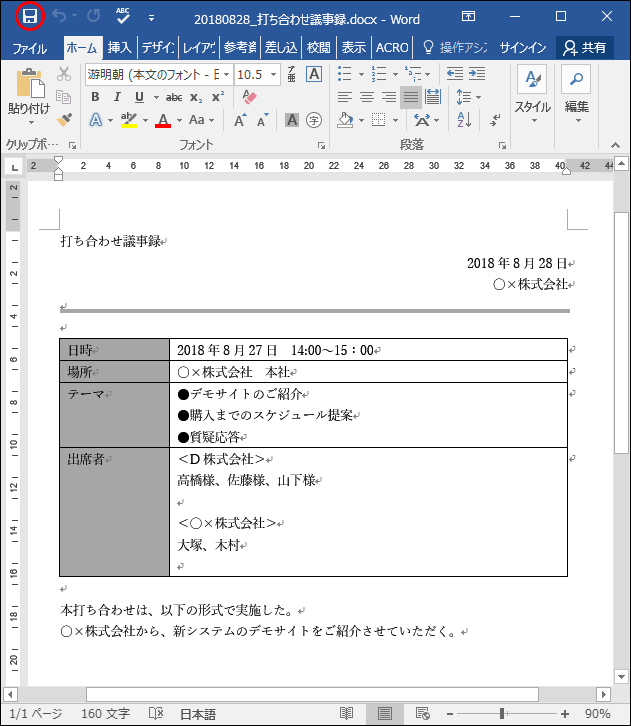Click Shrink Font smaller A icon

262,120
